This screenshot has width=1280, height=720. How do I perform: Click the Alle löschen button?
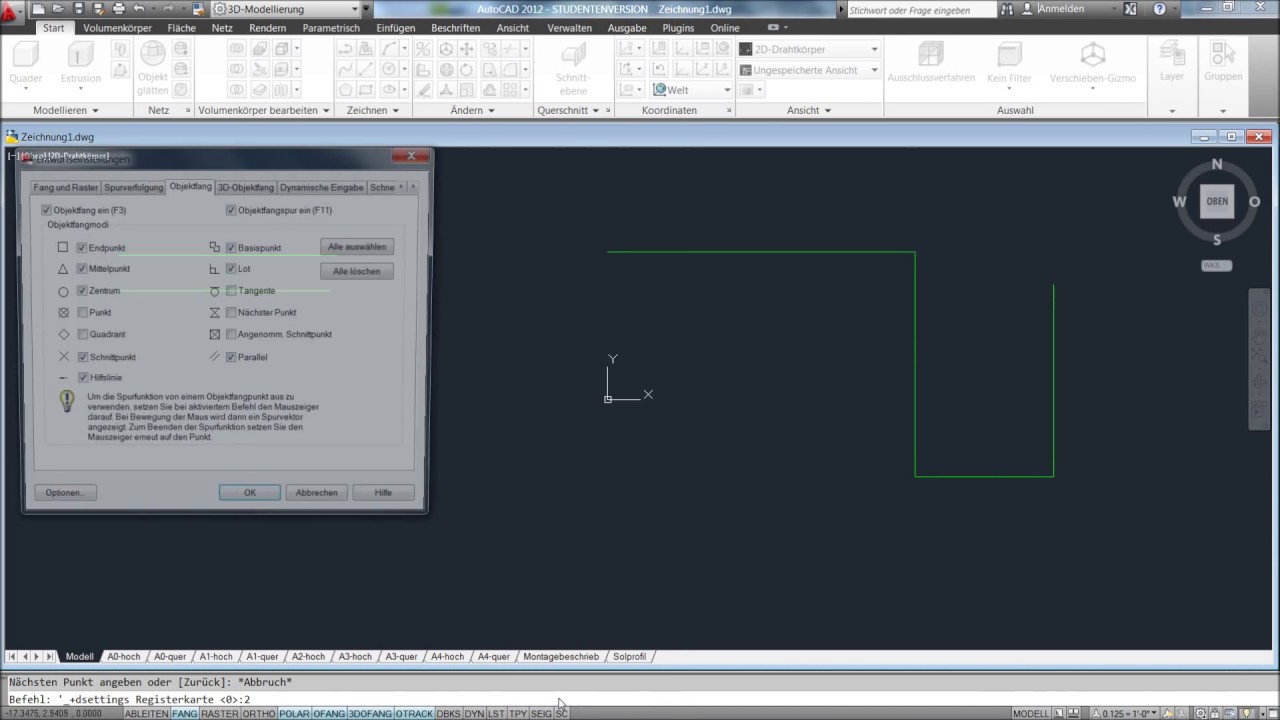357,271
